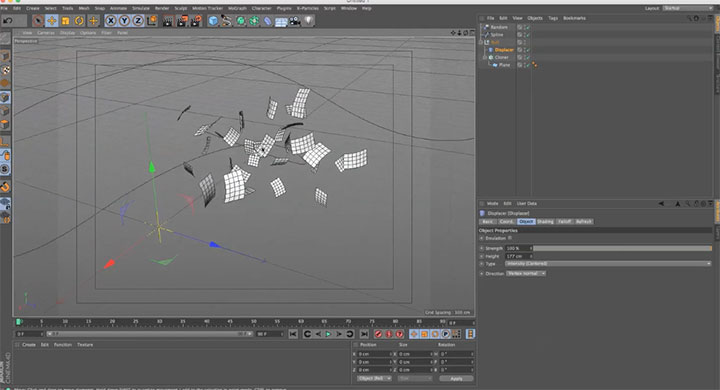This screenshot has height=390, width=720.
Task: Select the Rotate tool
Action: point(79,21)
